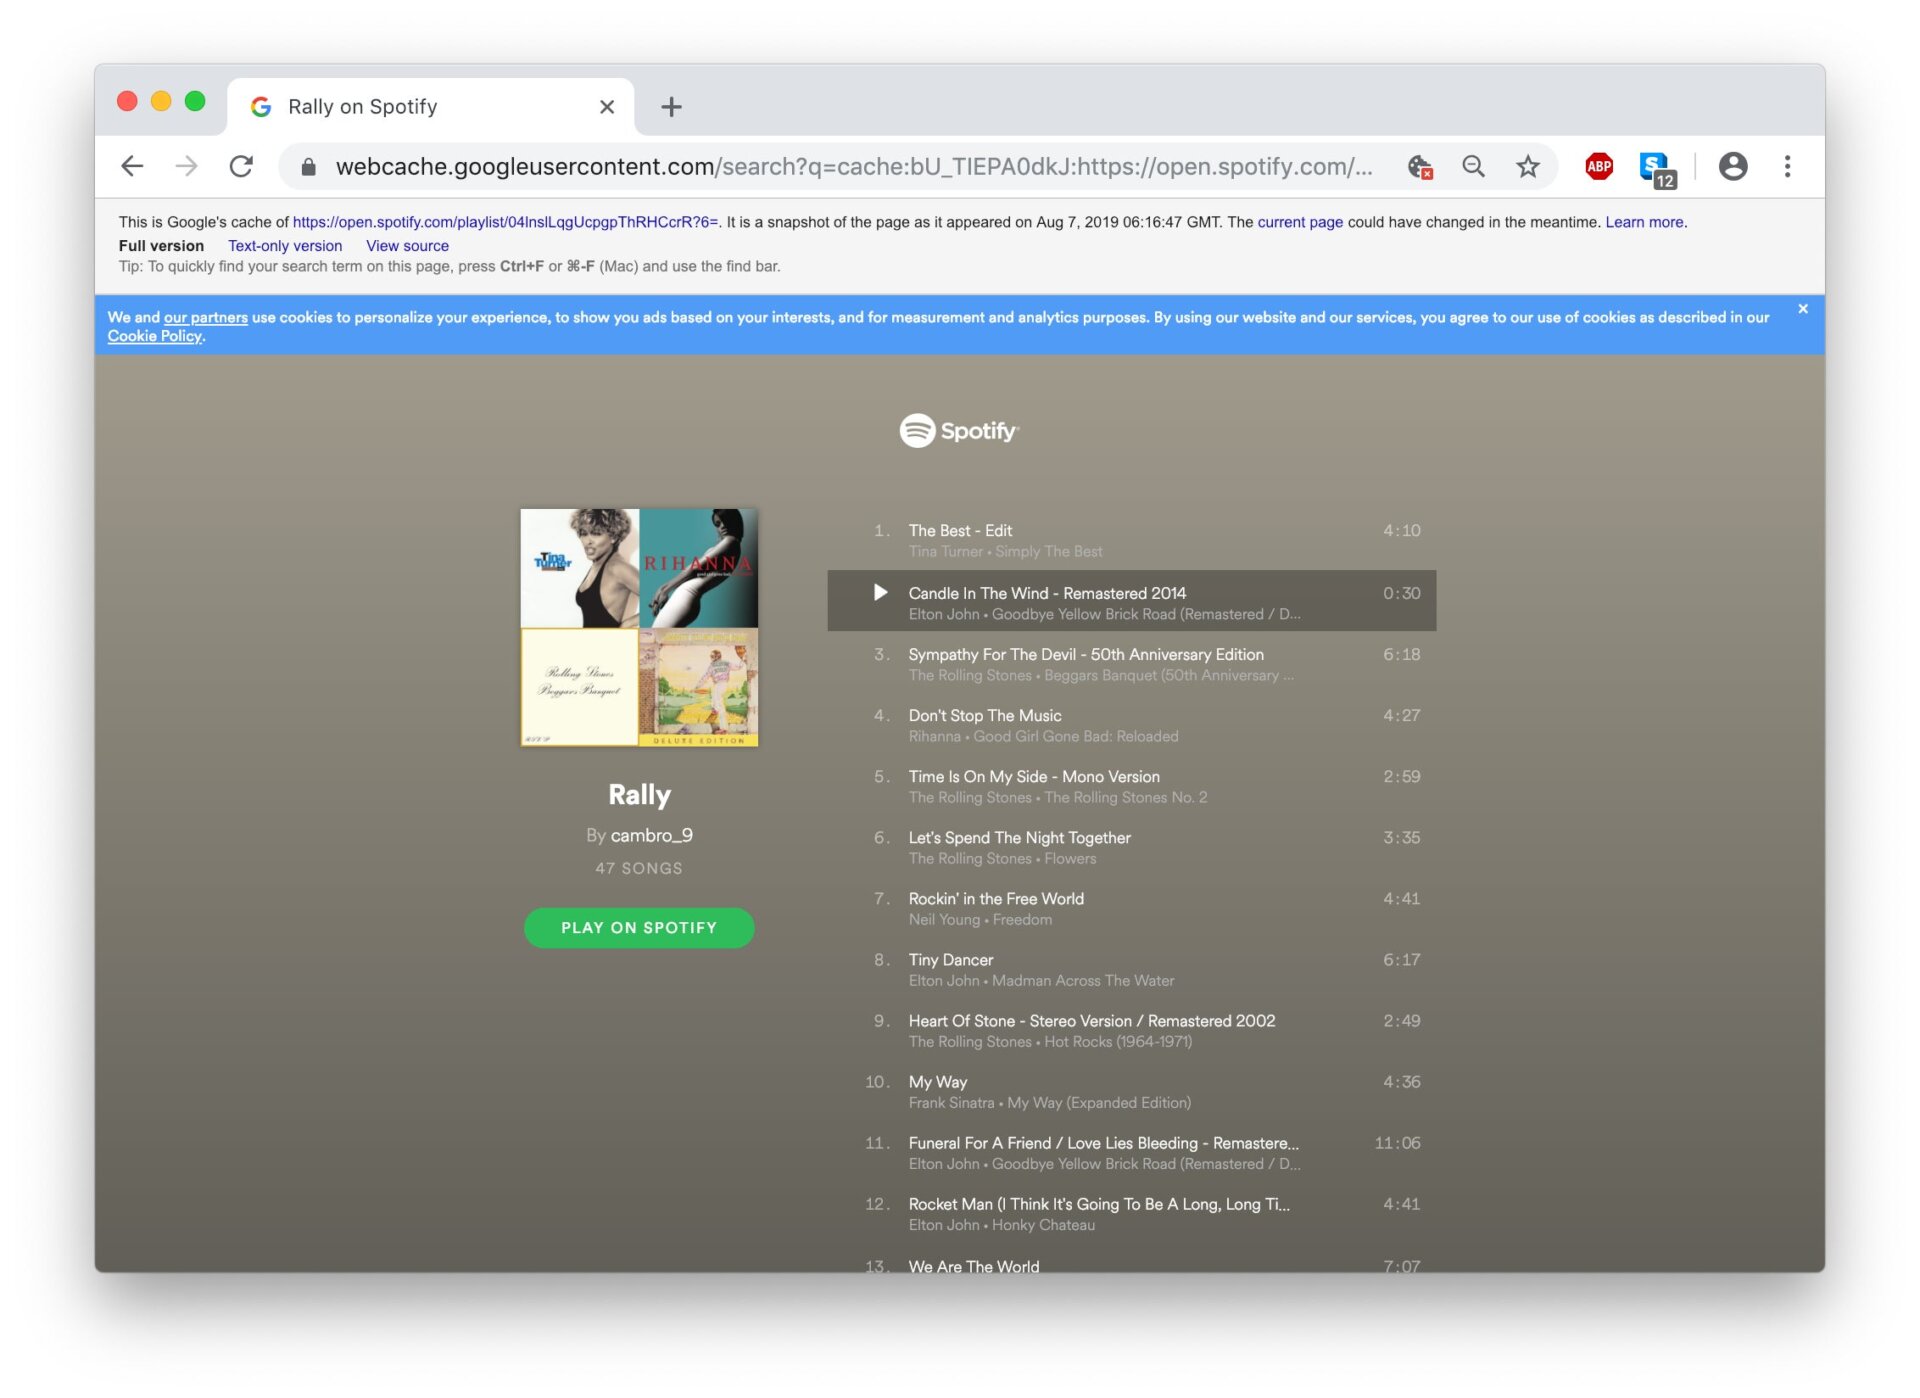
Task: Open the Chrome three-dot menu
Action: coord(1787,166)
